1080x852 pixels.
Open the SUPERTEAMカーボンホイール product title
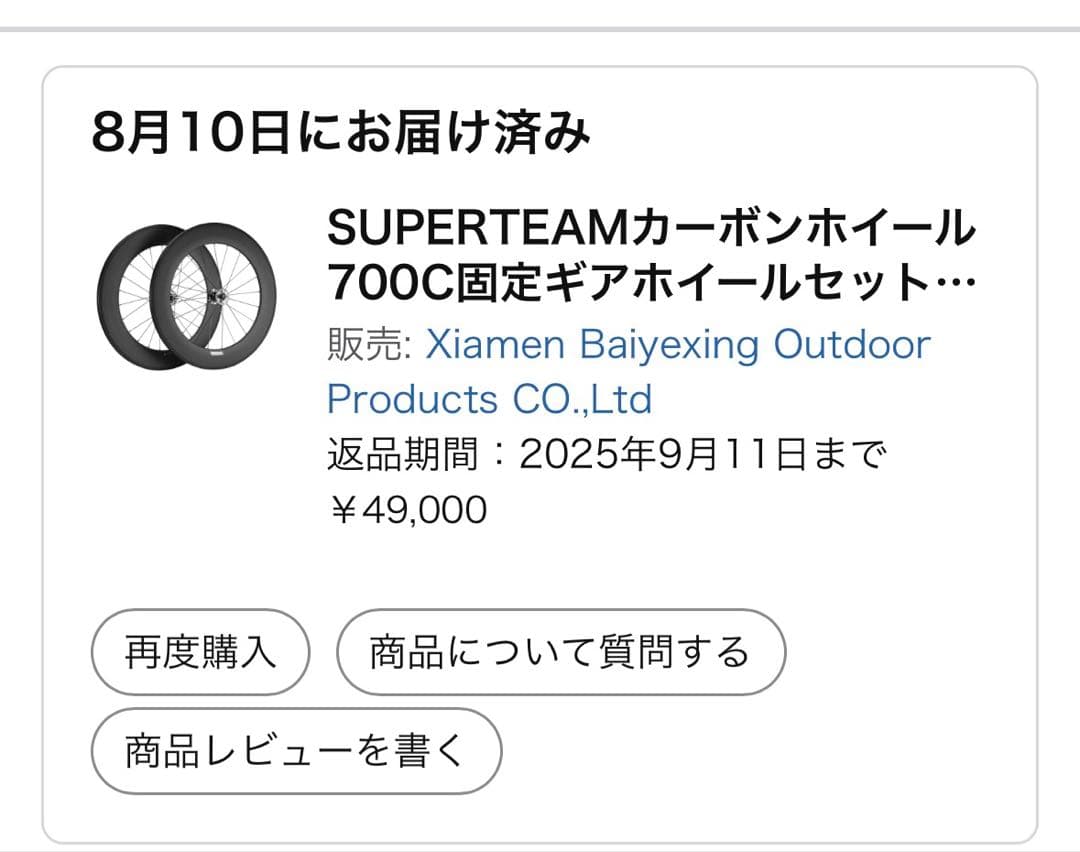[x=650, y=231]
